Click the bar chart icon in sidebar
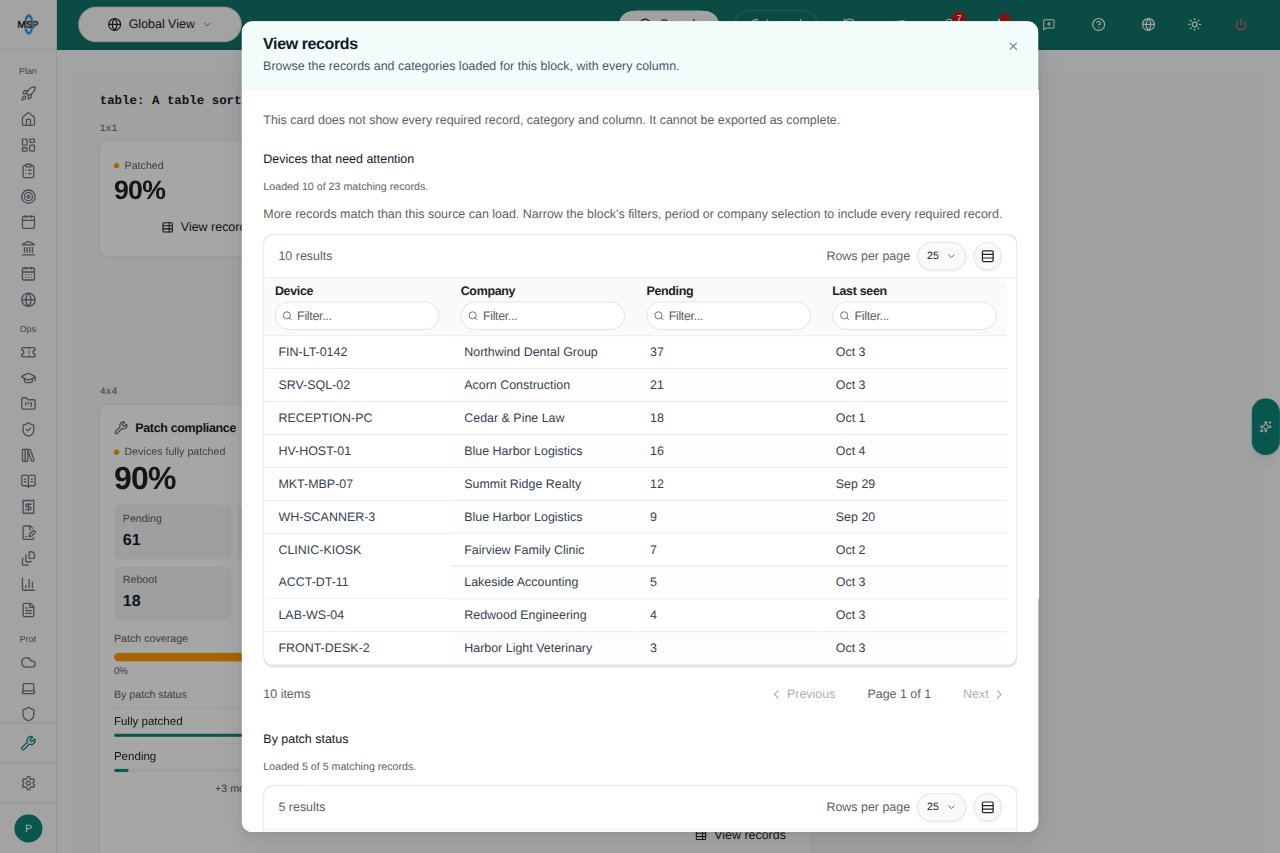 (x=28, y=584)
